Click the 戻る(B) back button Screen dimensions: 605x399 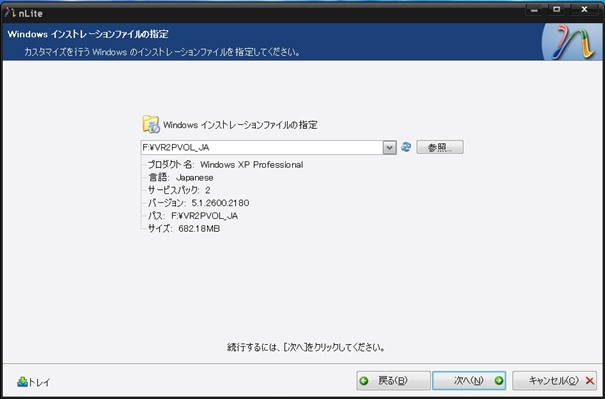[393, 381]
